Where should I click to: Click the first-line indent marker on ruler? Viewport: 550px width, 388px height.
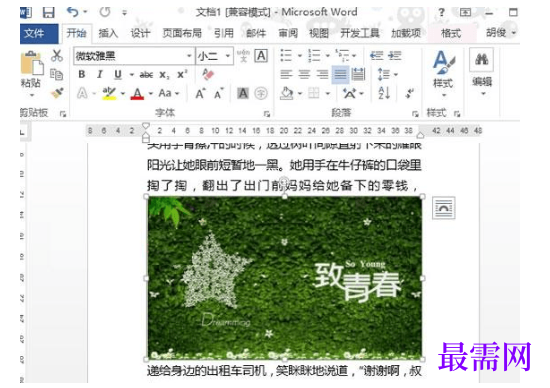pos(146,125)
